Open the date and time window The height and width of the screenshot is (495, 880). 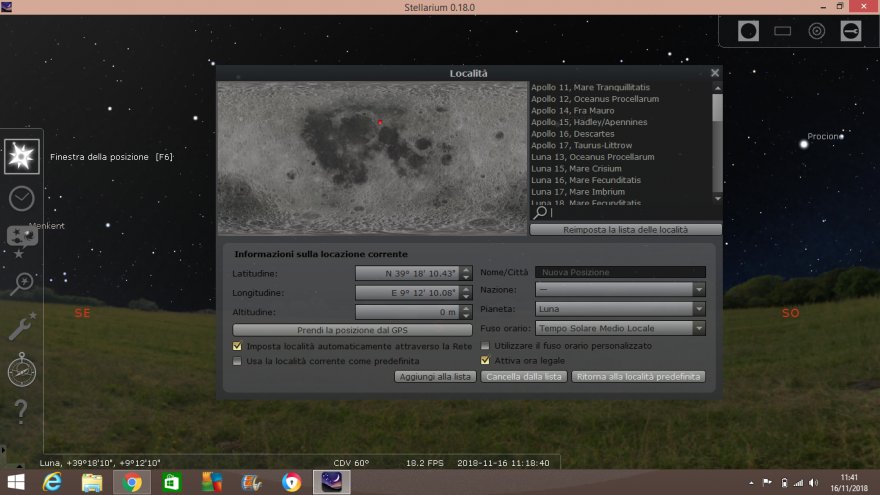(x=21, y=198)
